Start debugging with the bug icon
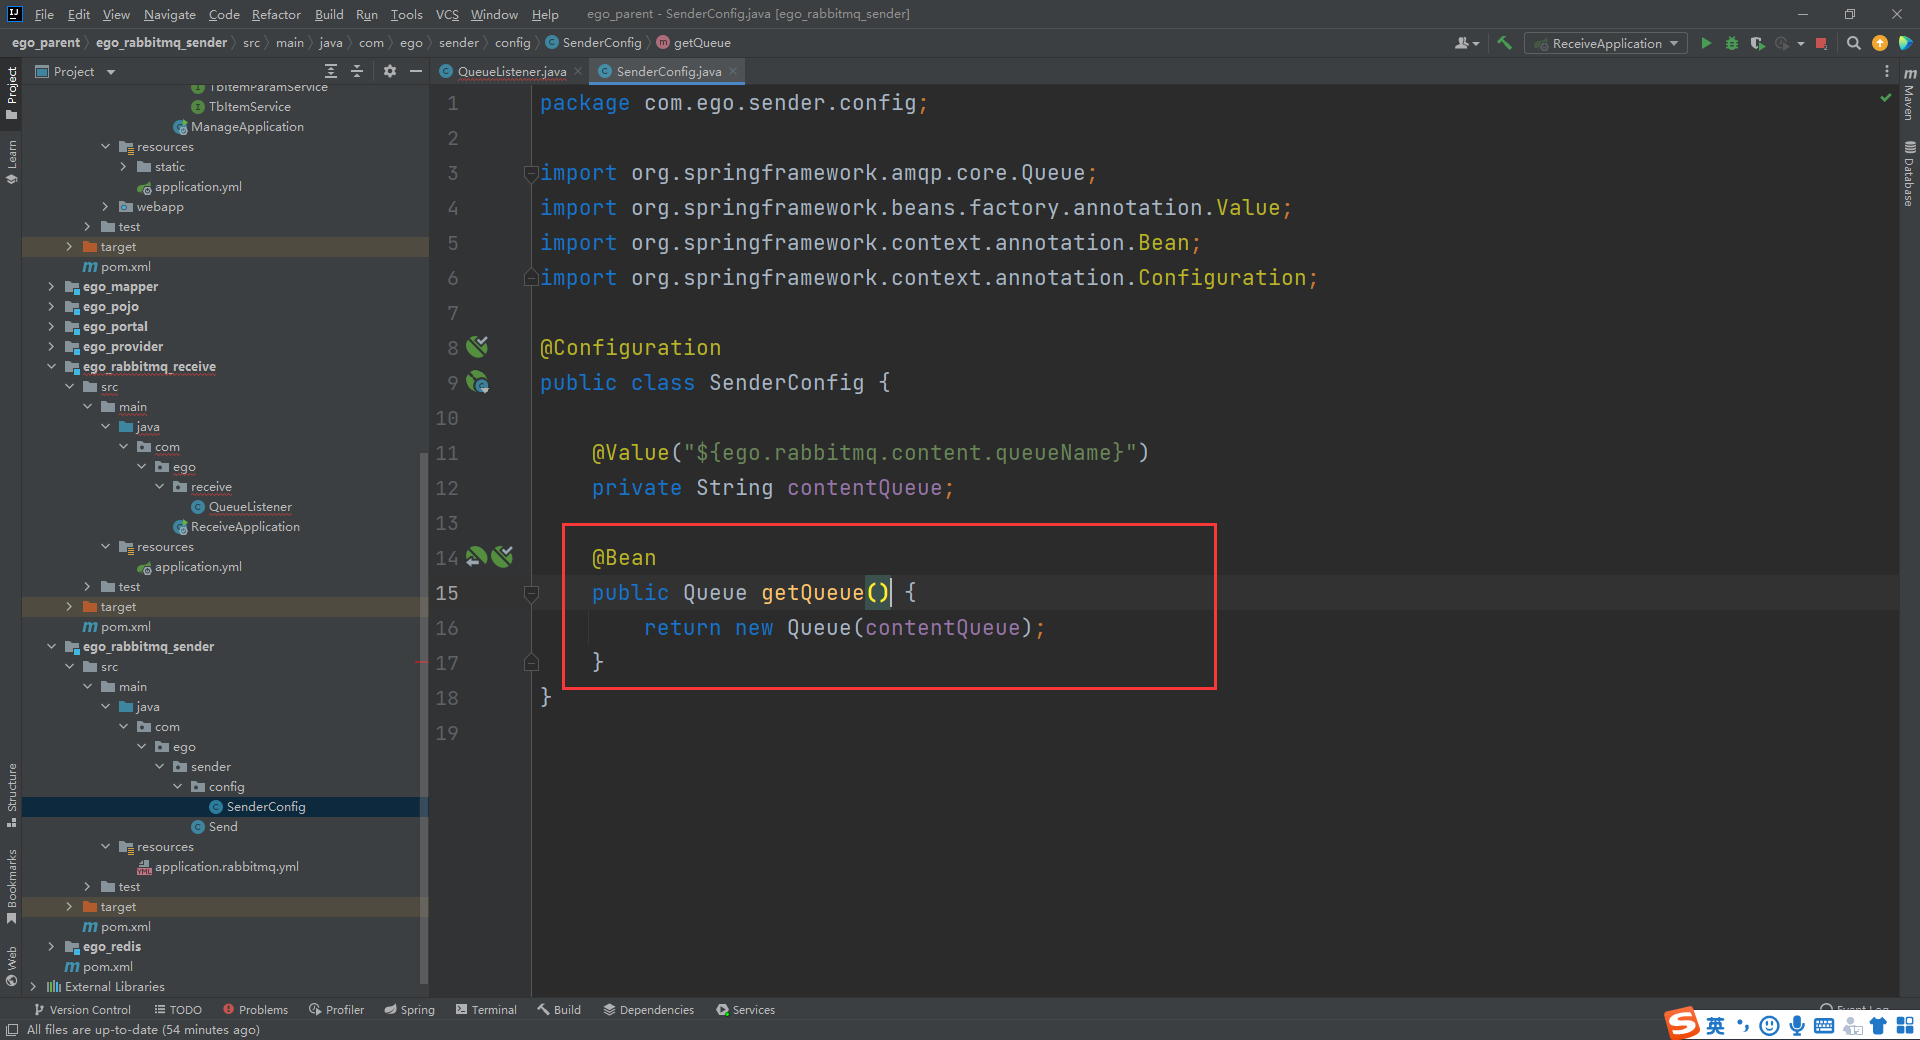 [x=1732, y=43]
